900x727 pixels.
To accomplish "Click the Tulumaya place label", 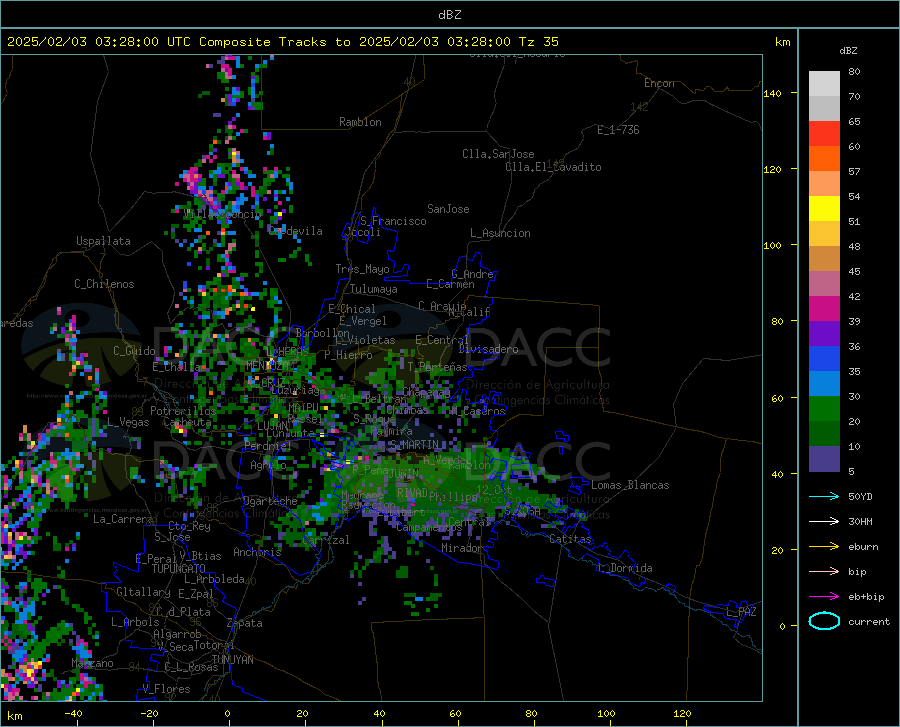I will 374,289.
